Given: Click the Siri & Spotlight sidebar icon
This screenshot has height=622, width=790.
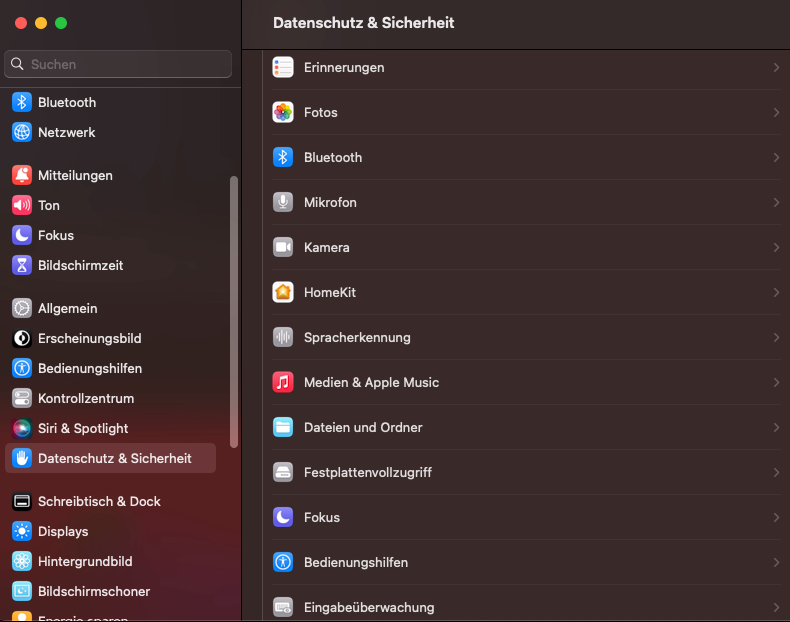Looking at the screenshot, I should (22, 428).
